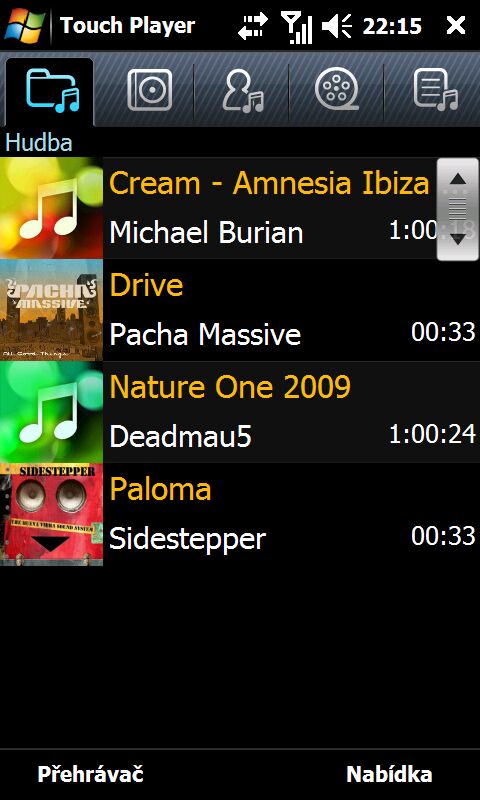
Task: Switch to the albums disc tab
Action: [149, 90]
